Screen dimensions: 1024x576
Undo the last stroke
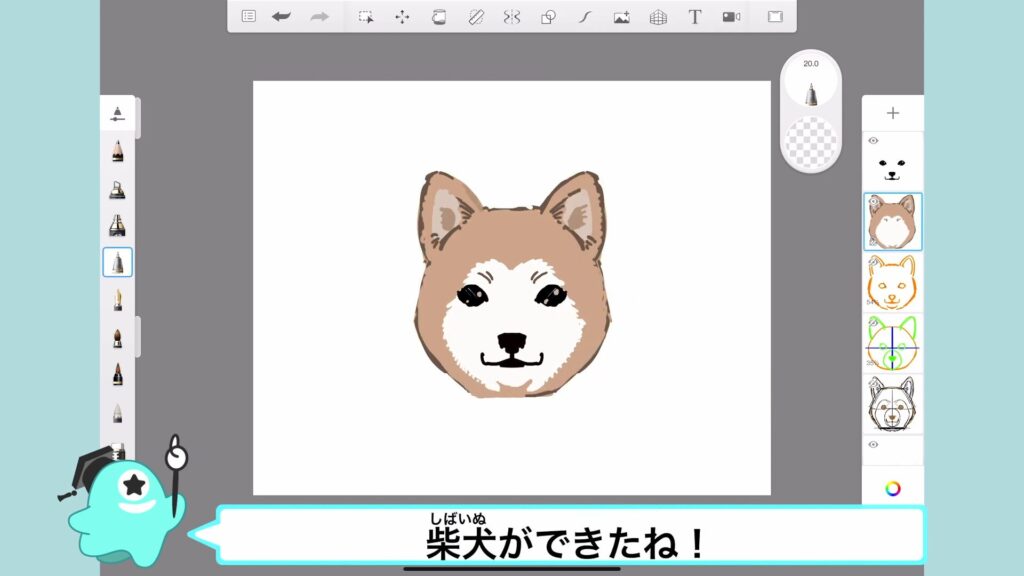282,16
